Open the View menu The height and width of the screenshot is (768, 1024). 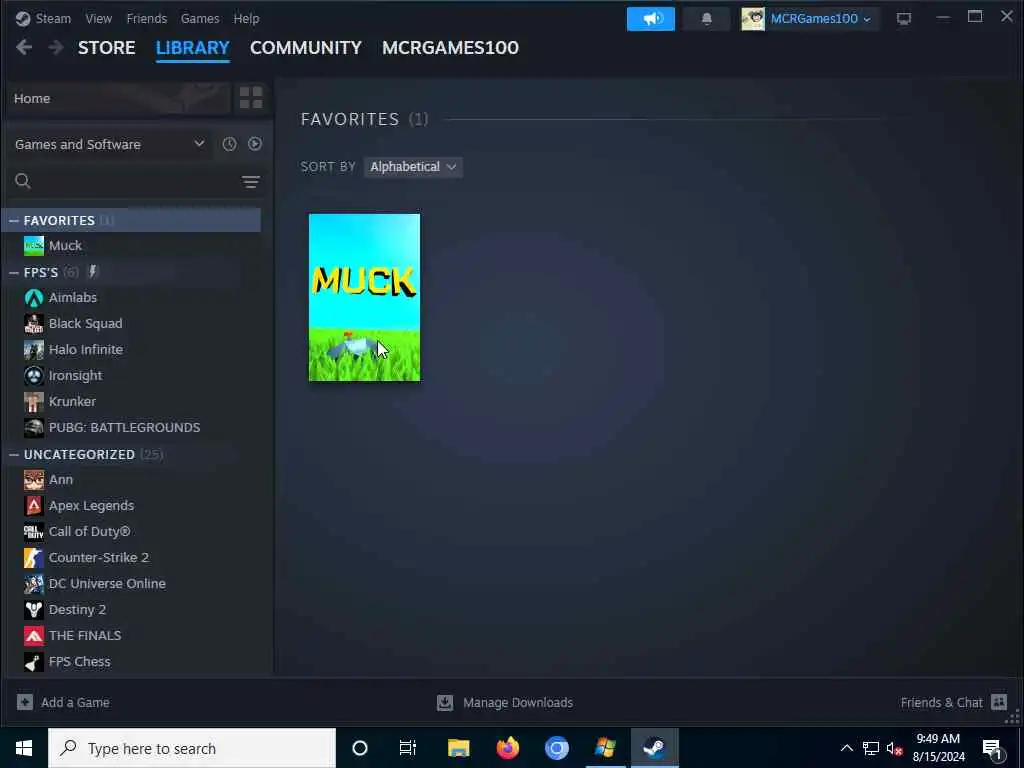coord(99,18)
